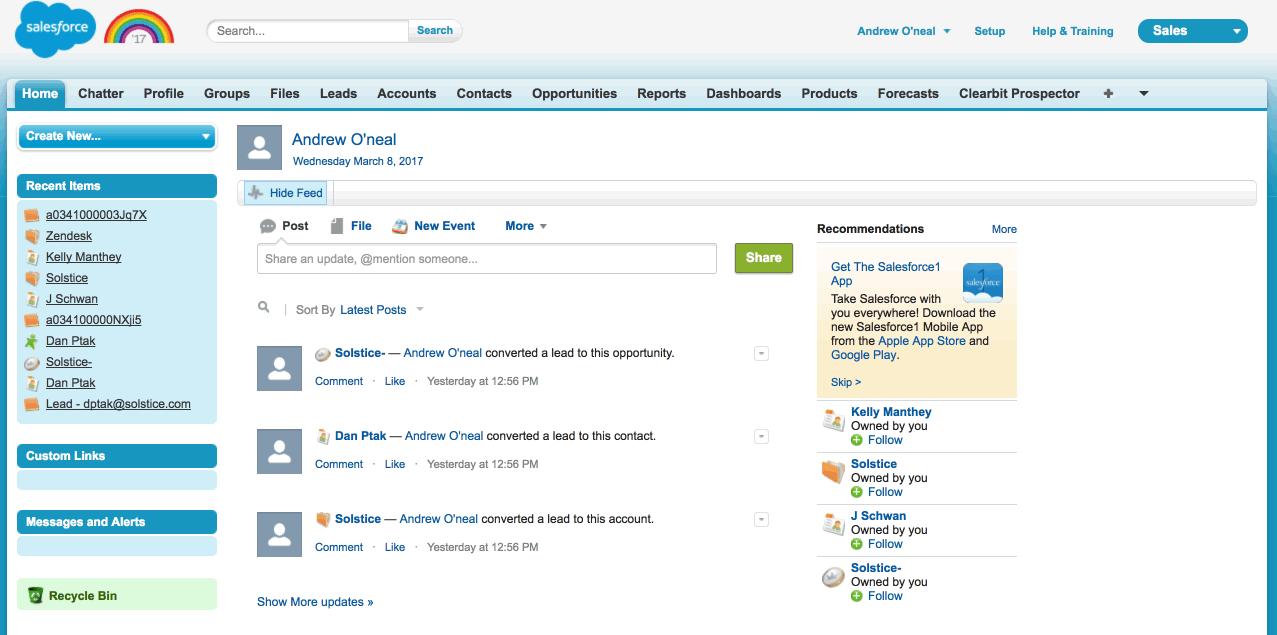Follow J Schwan in Recommendations
Image resolution: width=1277 pixels, height=635 pixels.
pos(857,544)
